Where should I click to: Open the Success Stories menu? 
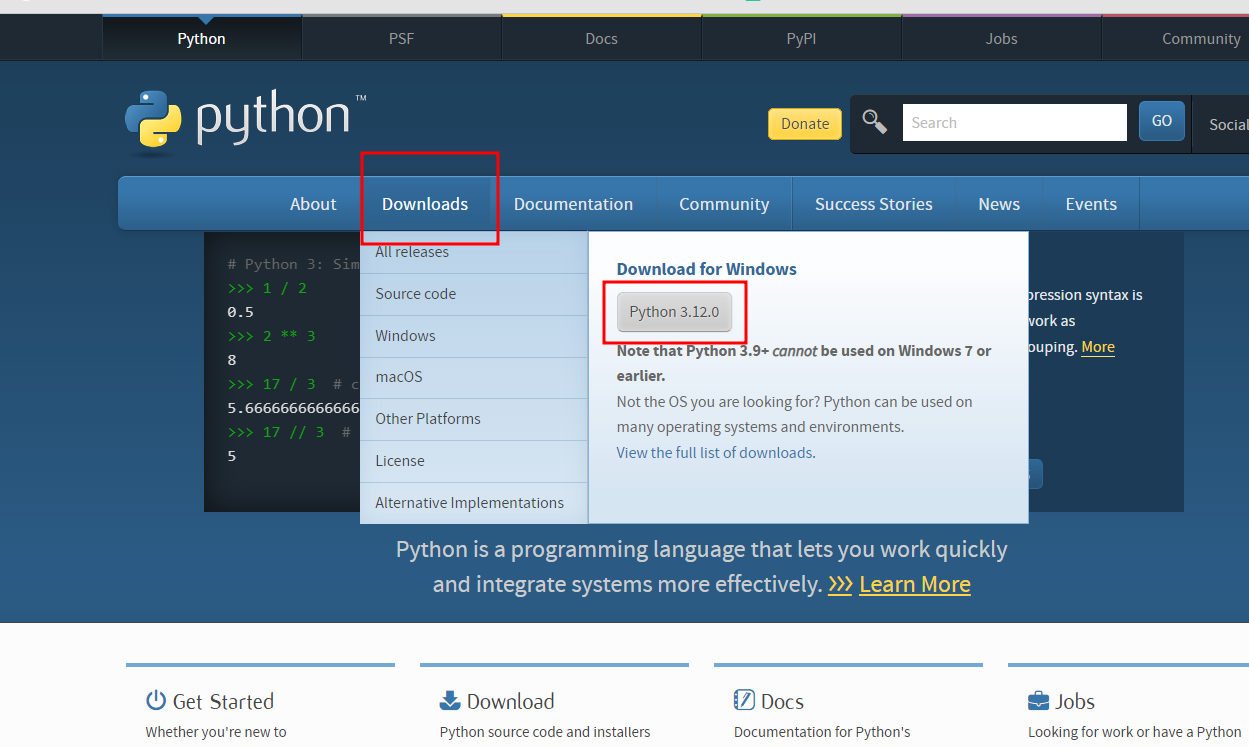coord(874,204)
